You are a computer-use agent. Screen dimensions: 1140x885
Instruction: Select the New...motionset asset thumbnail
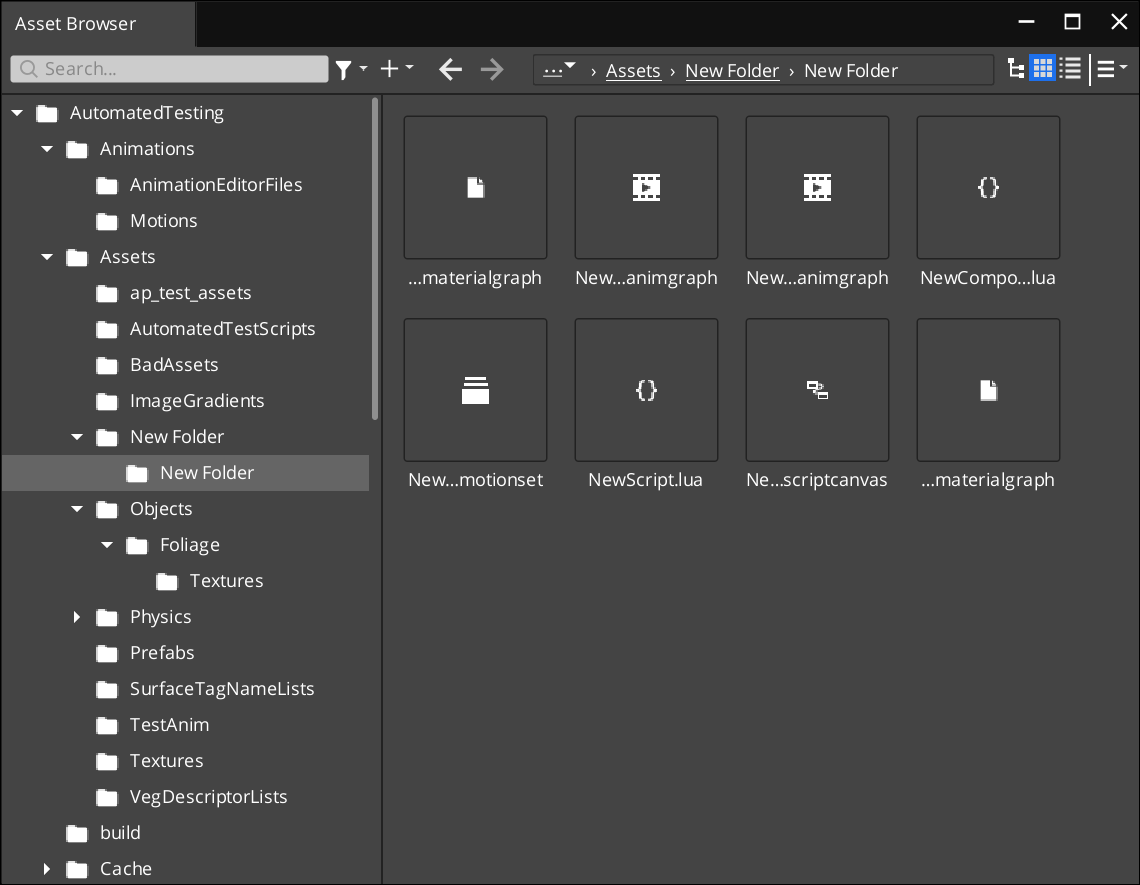click(475, 390)
